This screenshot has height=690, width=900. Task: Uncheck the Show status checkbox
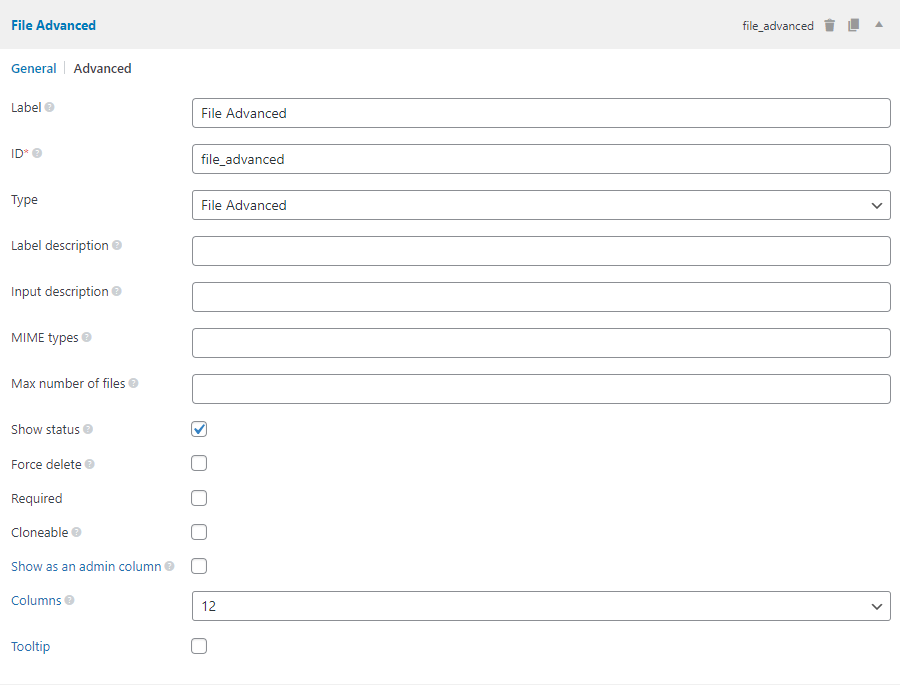(x=199, y=429)
